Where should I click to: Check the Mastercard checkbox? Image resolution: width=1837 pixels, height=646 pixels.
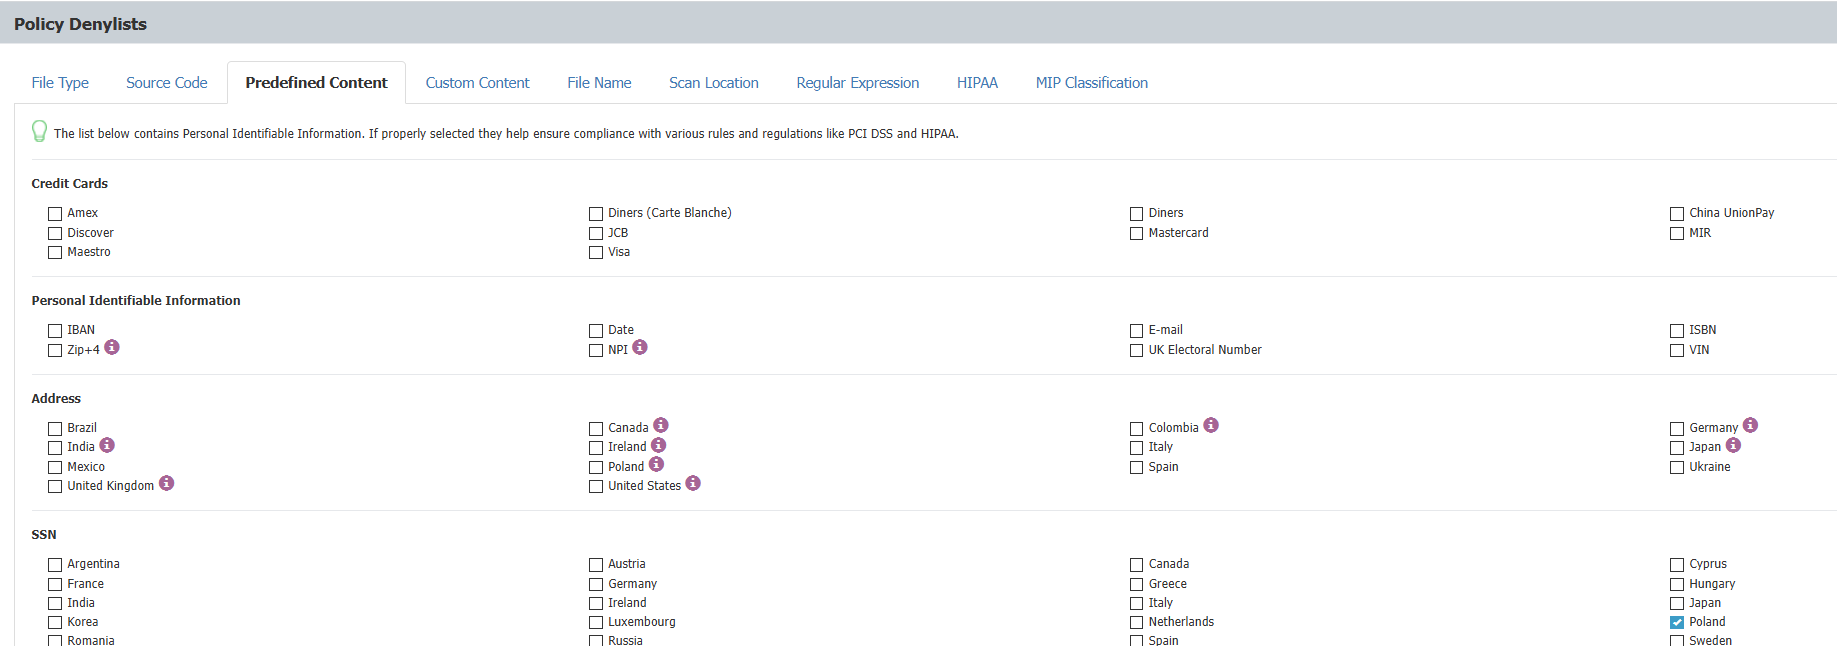(x=1136, y=234)
